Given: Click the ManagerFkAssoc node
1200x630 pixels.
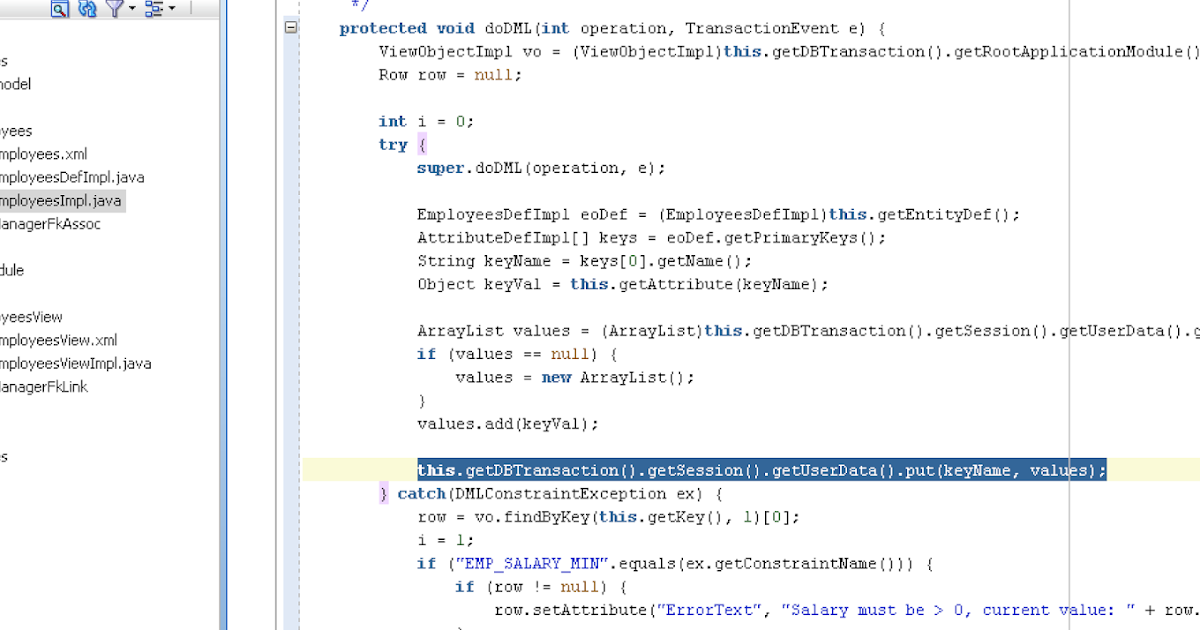Looking at the screenshot, I should [55, 224].
